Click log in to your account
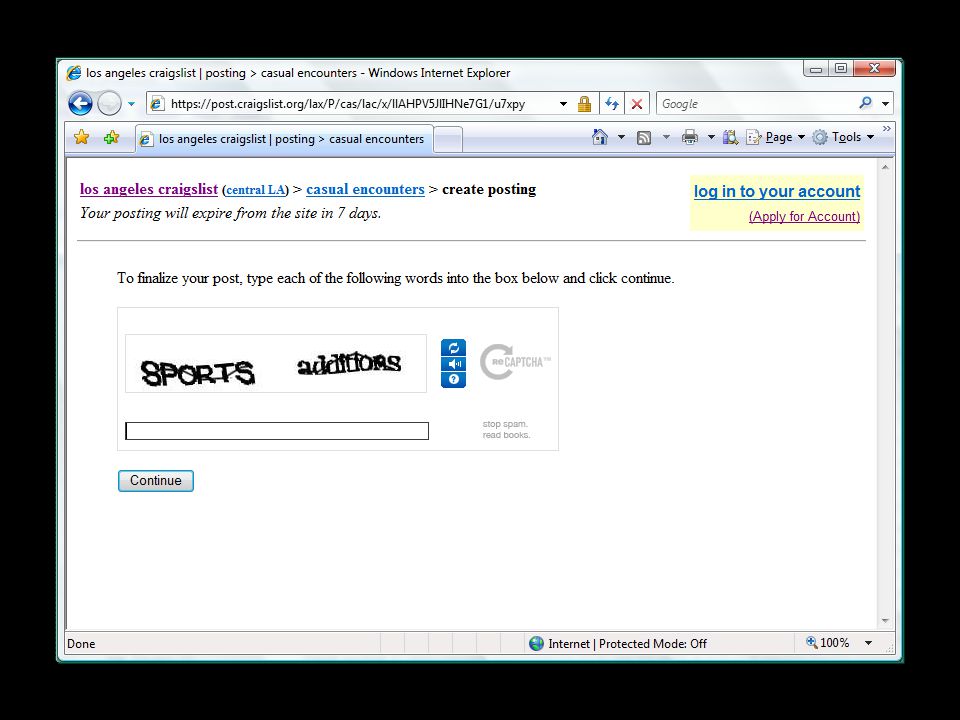 [777, 191]
